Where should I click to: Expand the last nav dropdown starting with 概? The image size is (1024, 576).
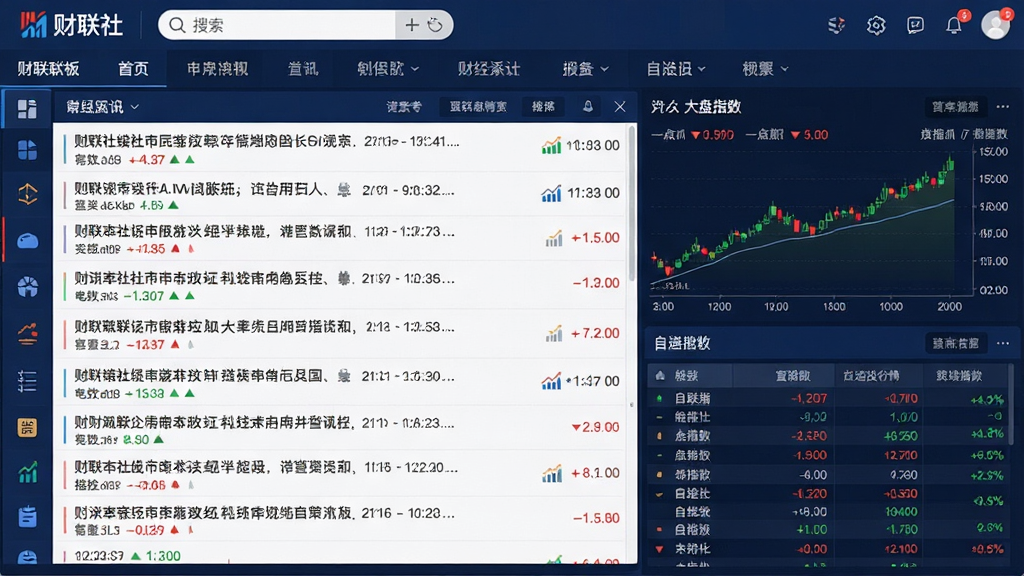coord(765,69)
